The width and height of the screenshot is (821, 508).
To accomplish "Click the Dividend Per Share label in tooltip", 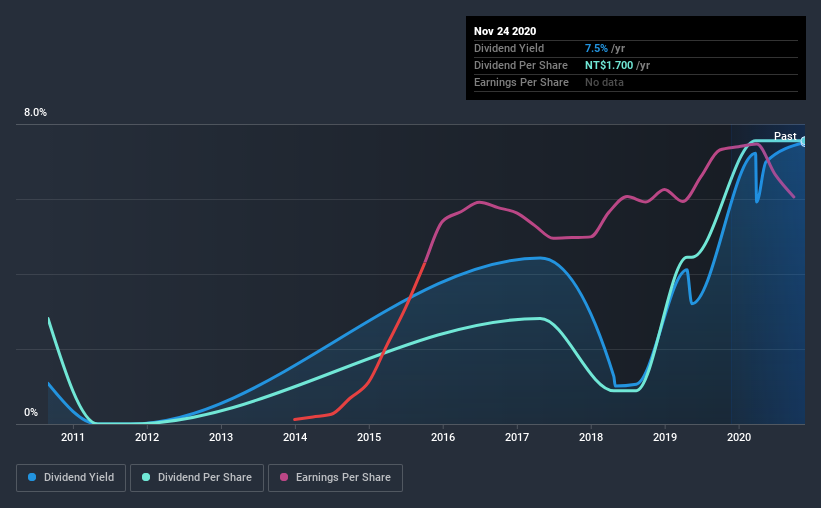I will (x=520, y=65).
